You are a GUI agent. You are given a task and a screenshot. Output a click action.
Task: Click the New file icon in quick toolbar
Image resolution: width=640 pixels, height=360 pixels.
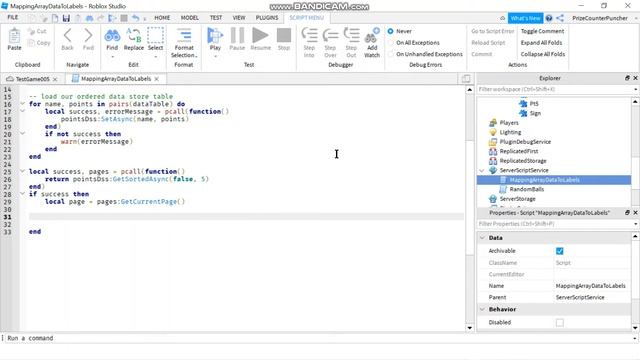click(x=55, y=18)
